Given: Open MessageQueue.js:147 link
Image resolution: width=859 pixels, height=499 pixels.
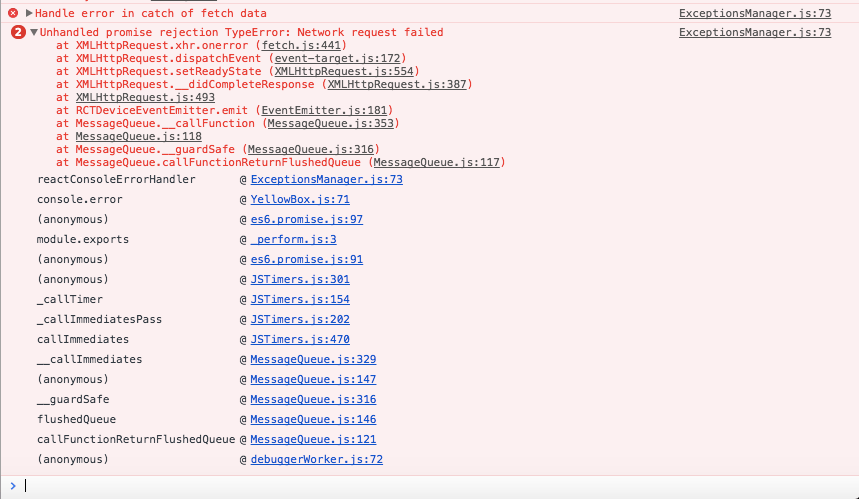Looking at the screenshot, I should tap(313, 379).
